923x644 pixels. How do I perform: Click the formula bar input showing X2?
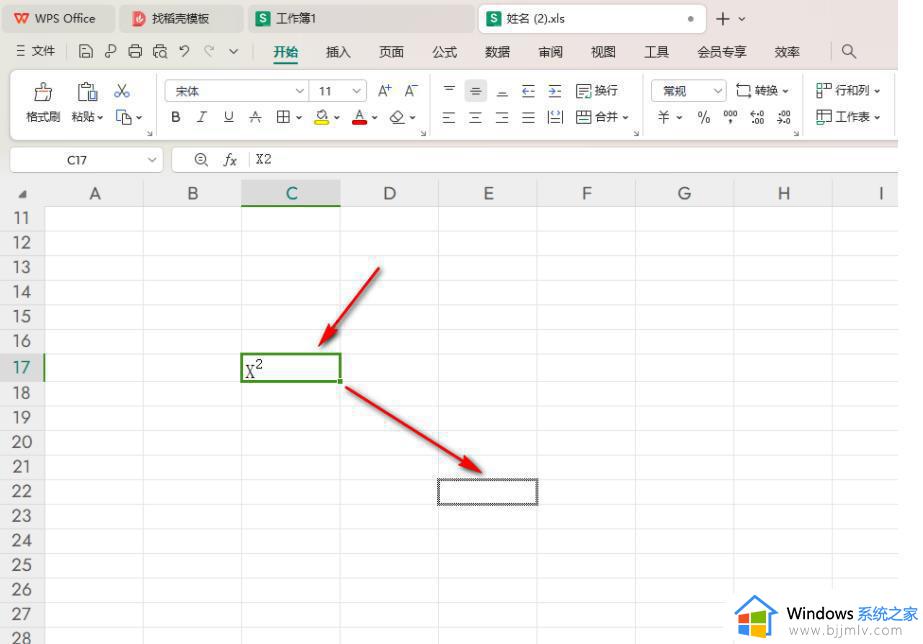[574, 160]
